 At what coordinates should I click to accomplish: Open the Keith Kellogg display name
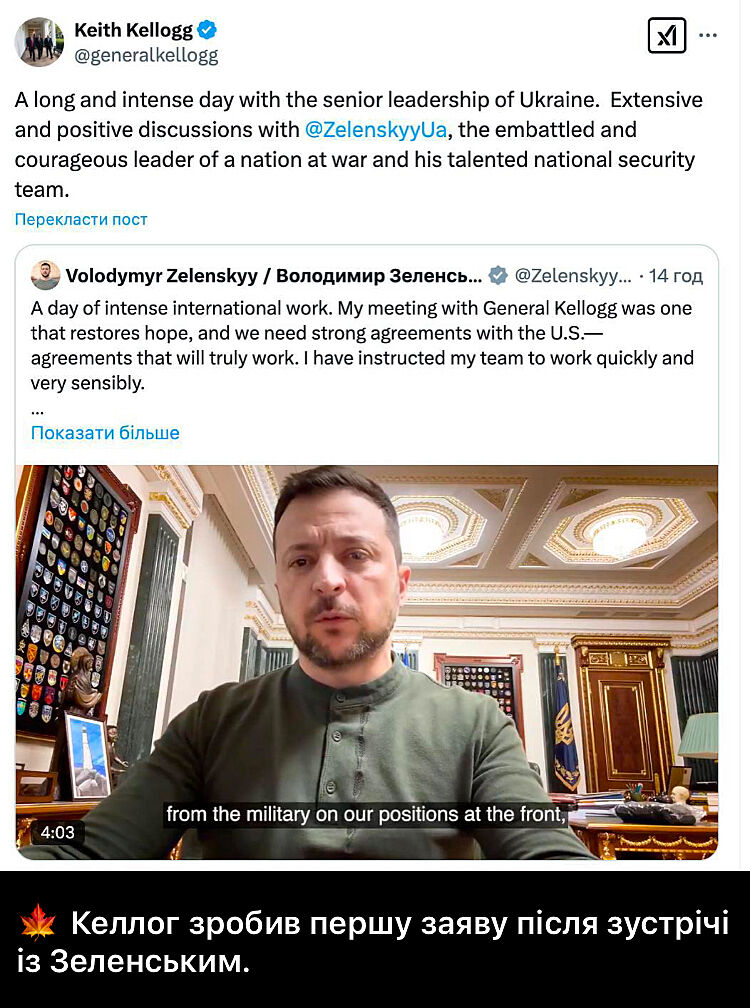pyautogui.click(x=133, y=30)
